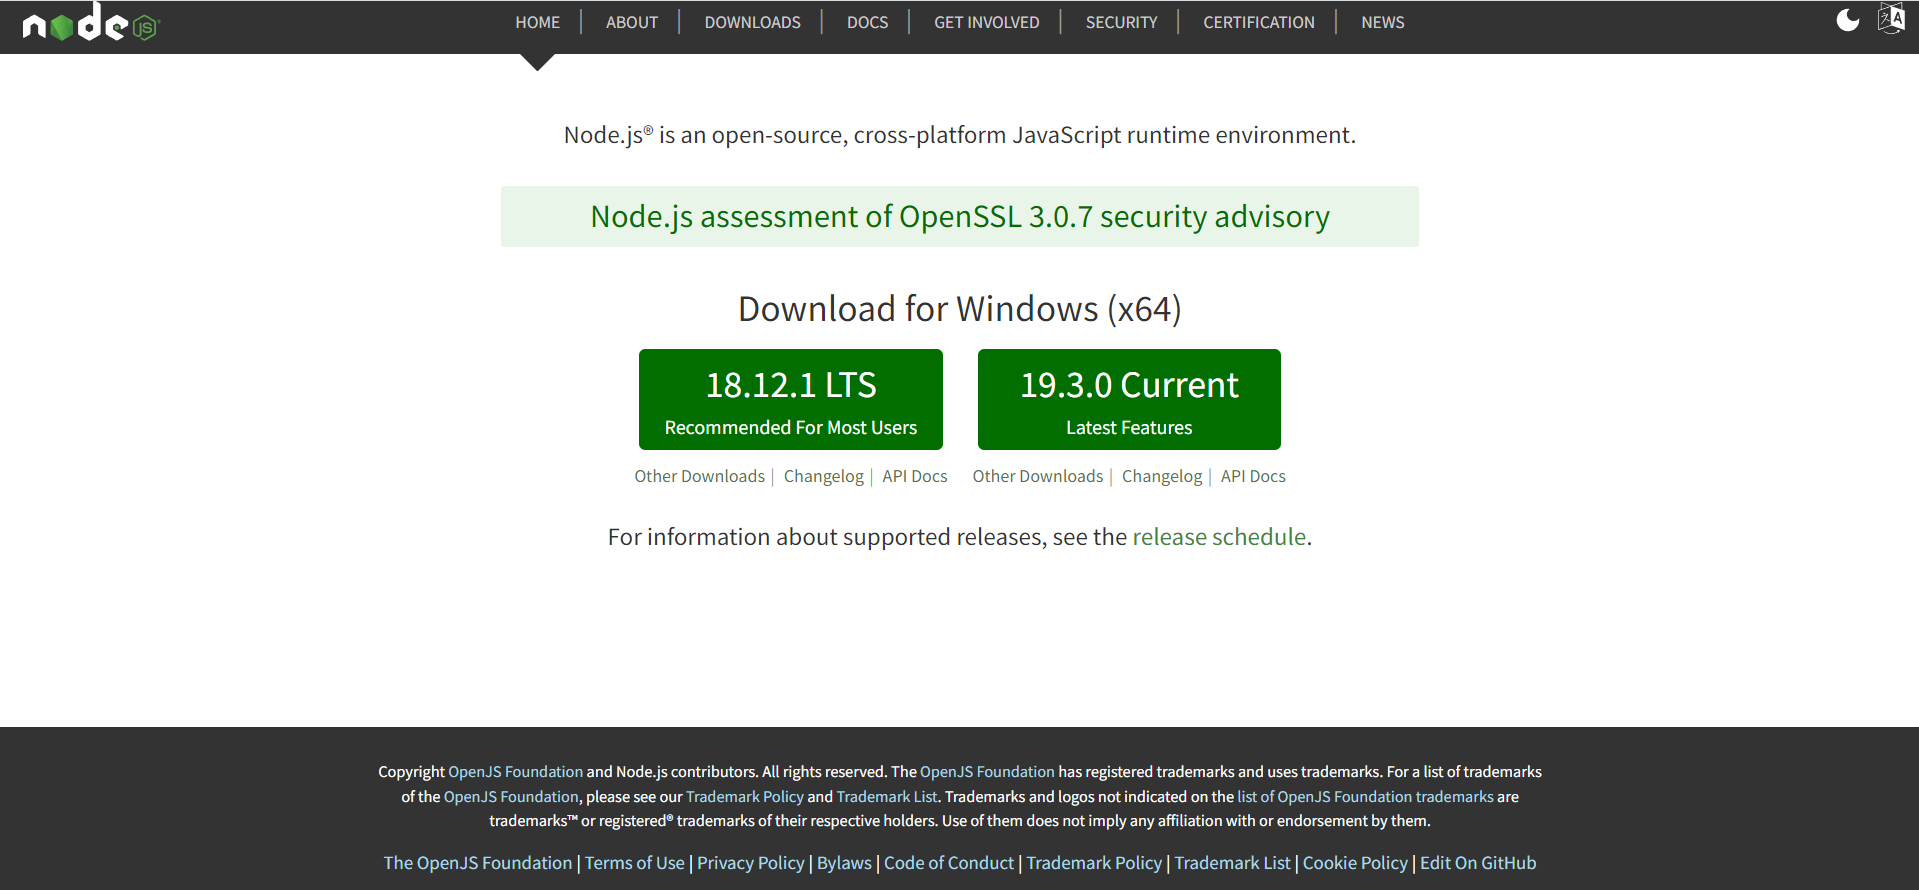Open the DOWNLOADS nav item
The width and height of the screenshot is (1919, 890).
(x=752, y=22)
